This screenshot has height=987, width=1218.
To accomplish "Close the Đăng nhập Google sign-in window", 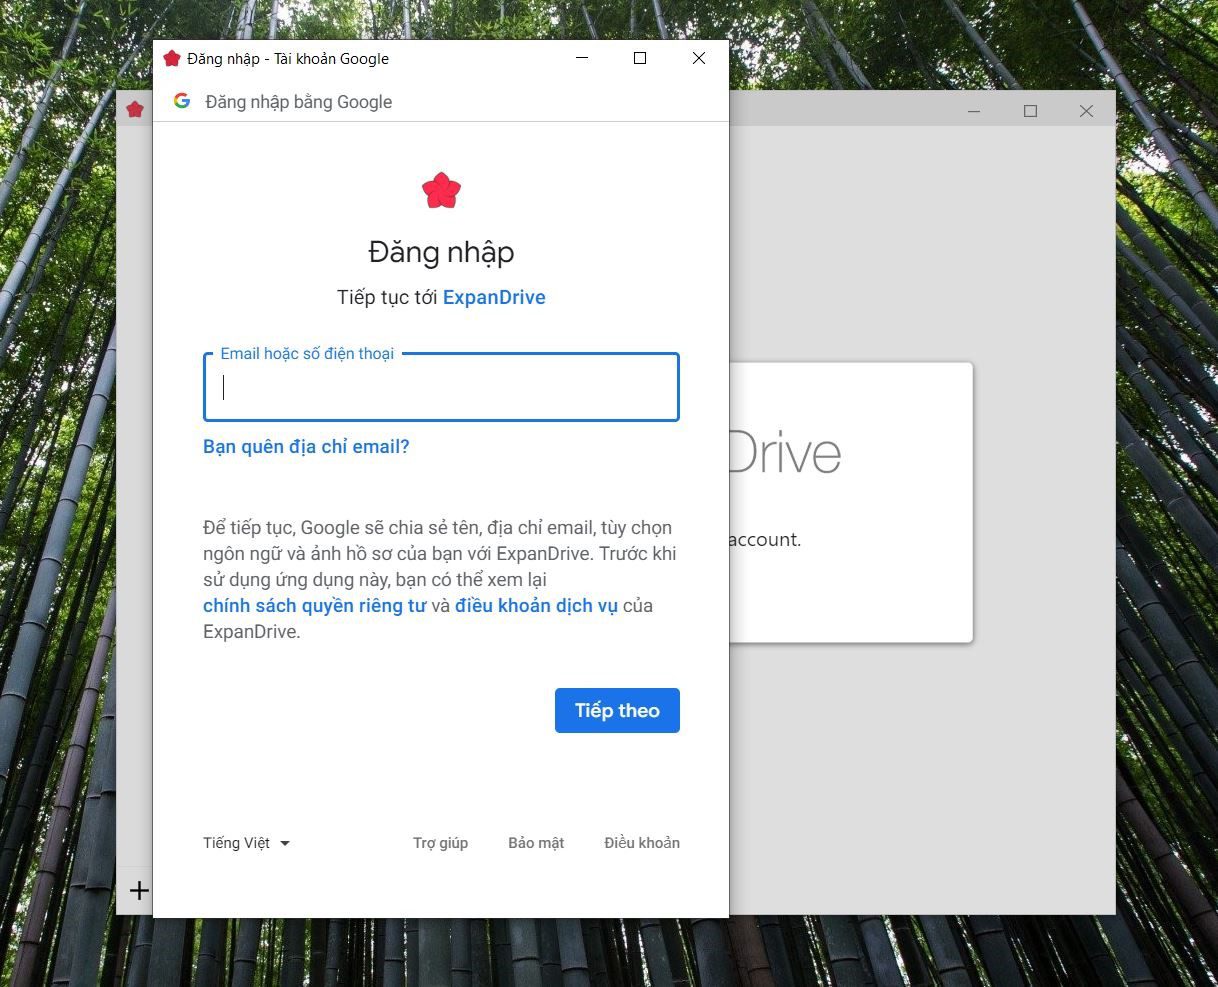I will point(699,58).
